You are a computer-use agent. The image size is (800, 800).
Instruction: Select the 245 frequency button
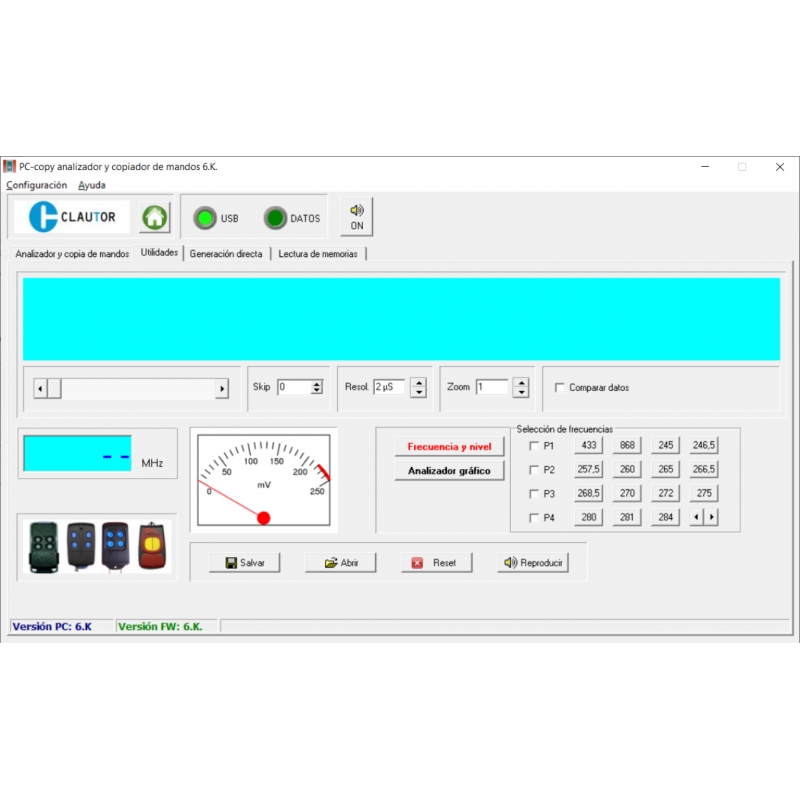click(665, 445)
